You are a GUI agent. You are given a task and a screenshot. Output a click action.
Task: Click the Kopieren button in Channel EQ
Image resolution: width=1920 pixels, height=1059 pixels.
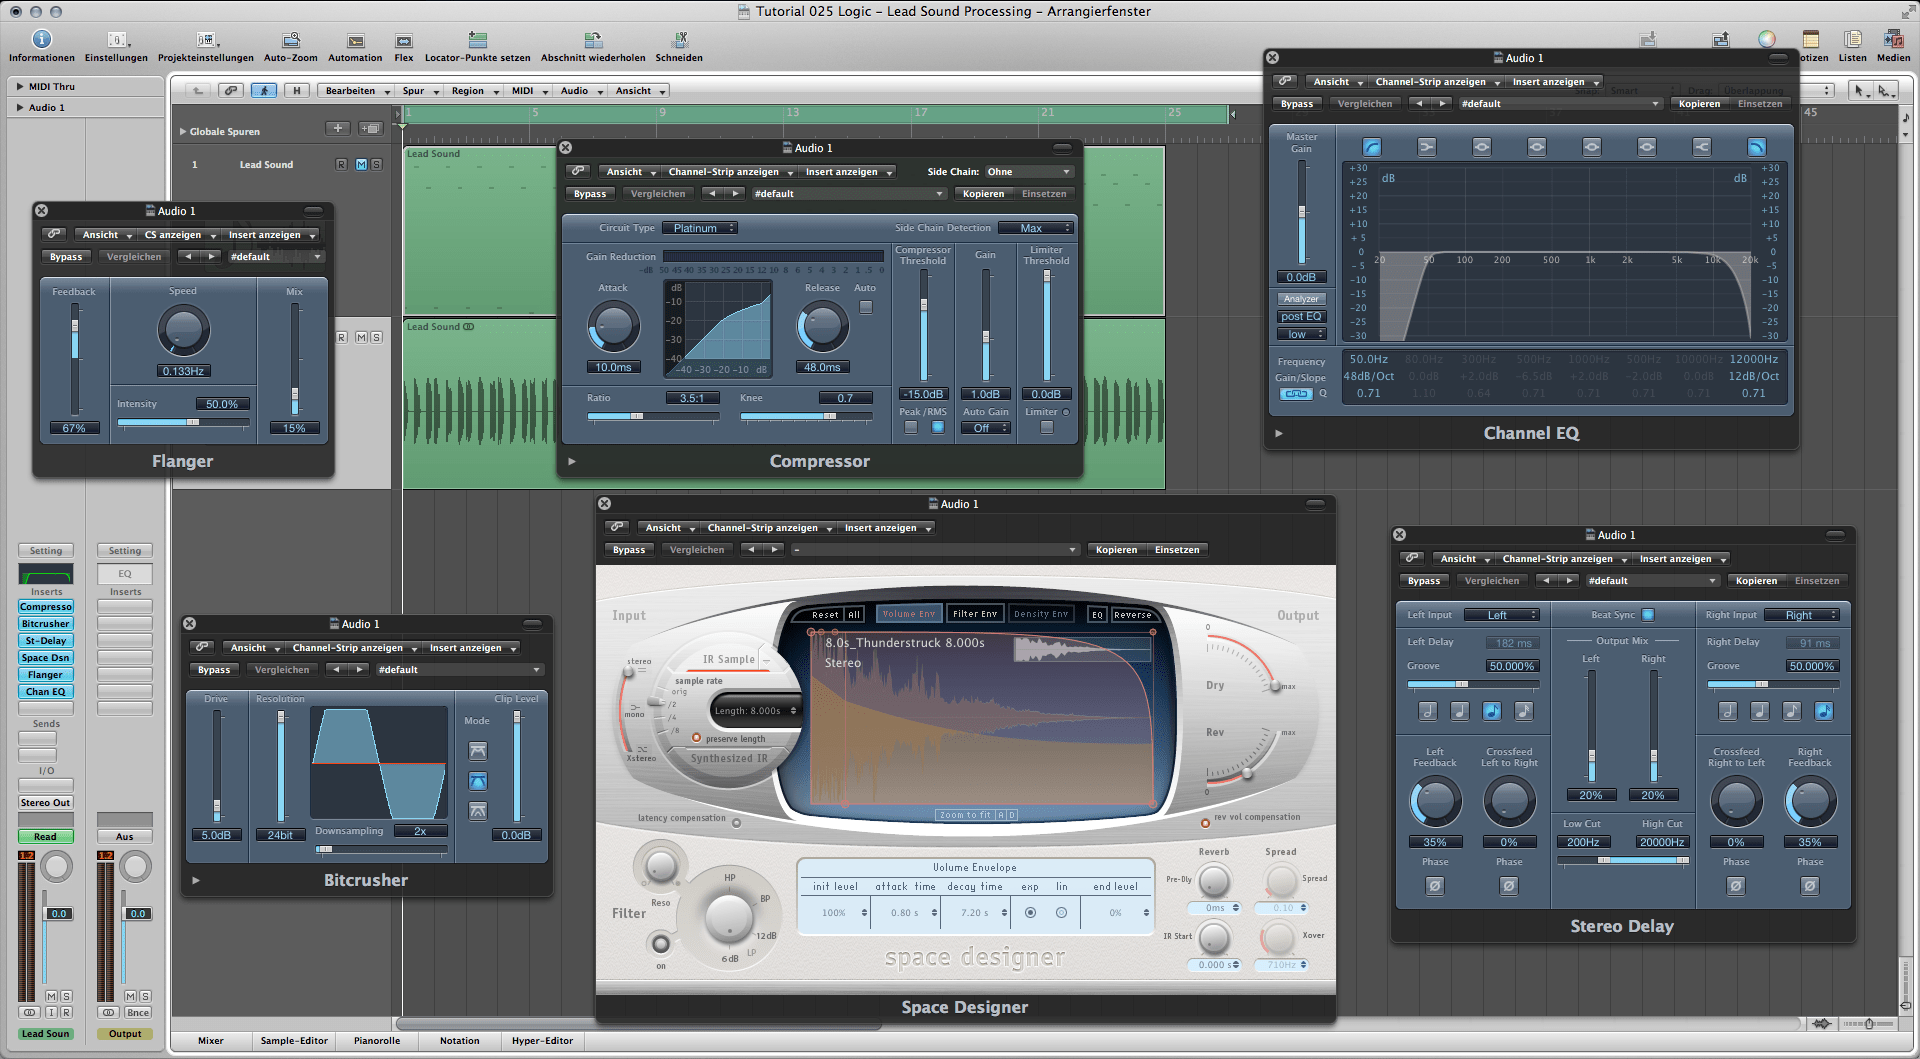tap(1699, 104)
